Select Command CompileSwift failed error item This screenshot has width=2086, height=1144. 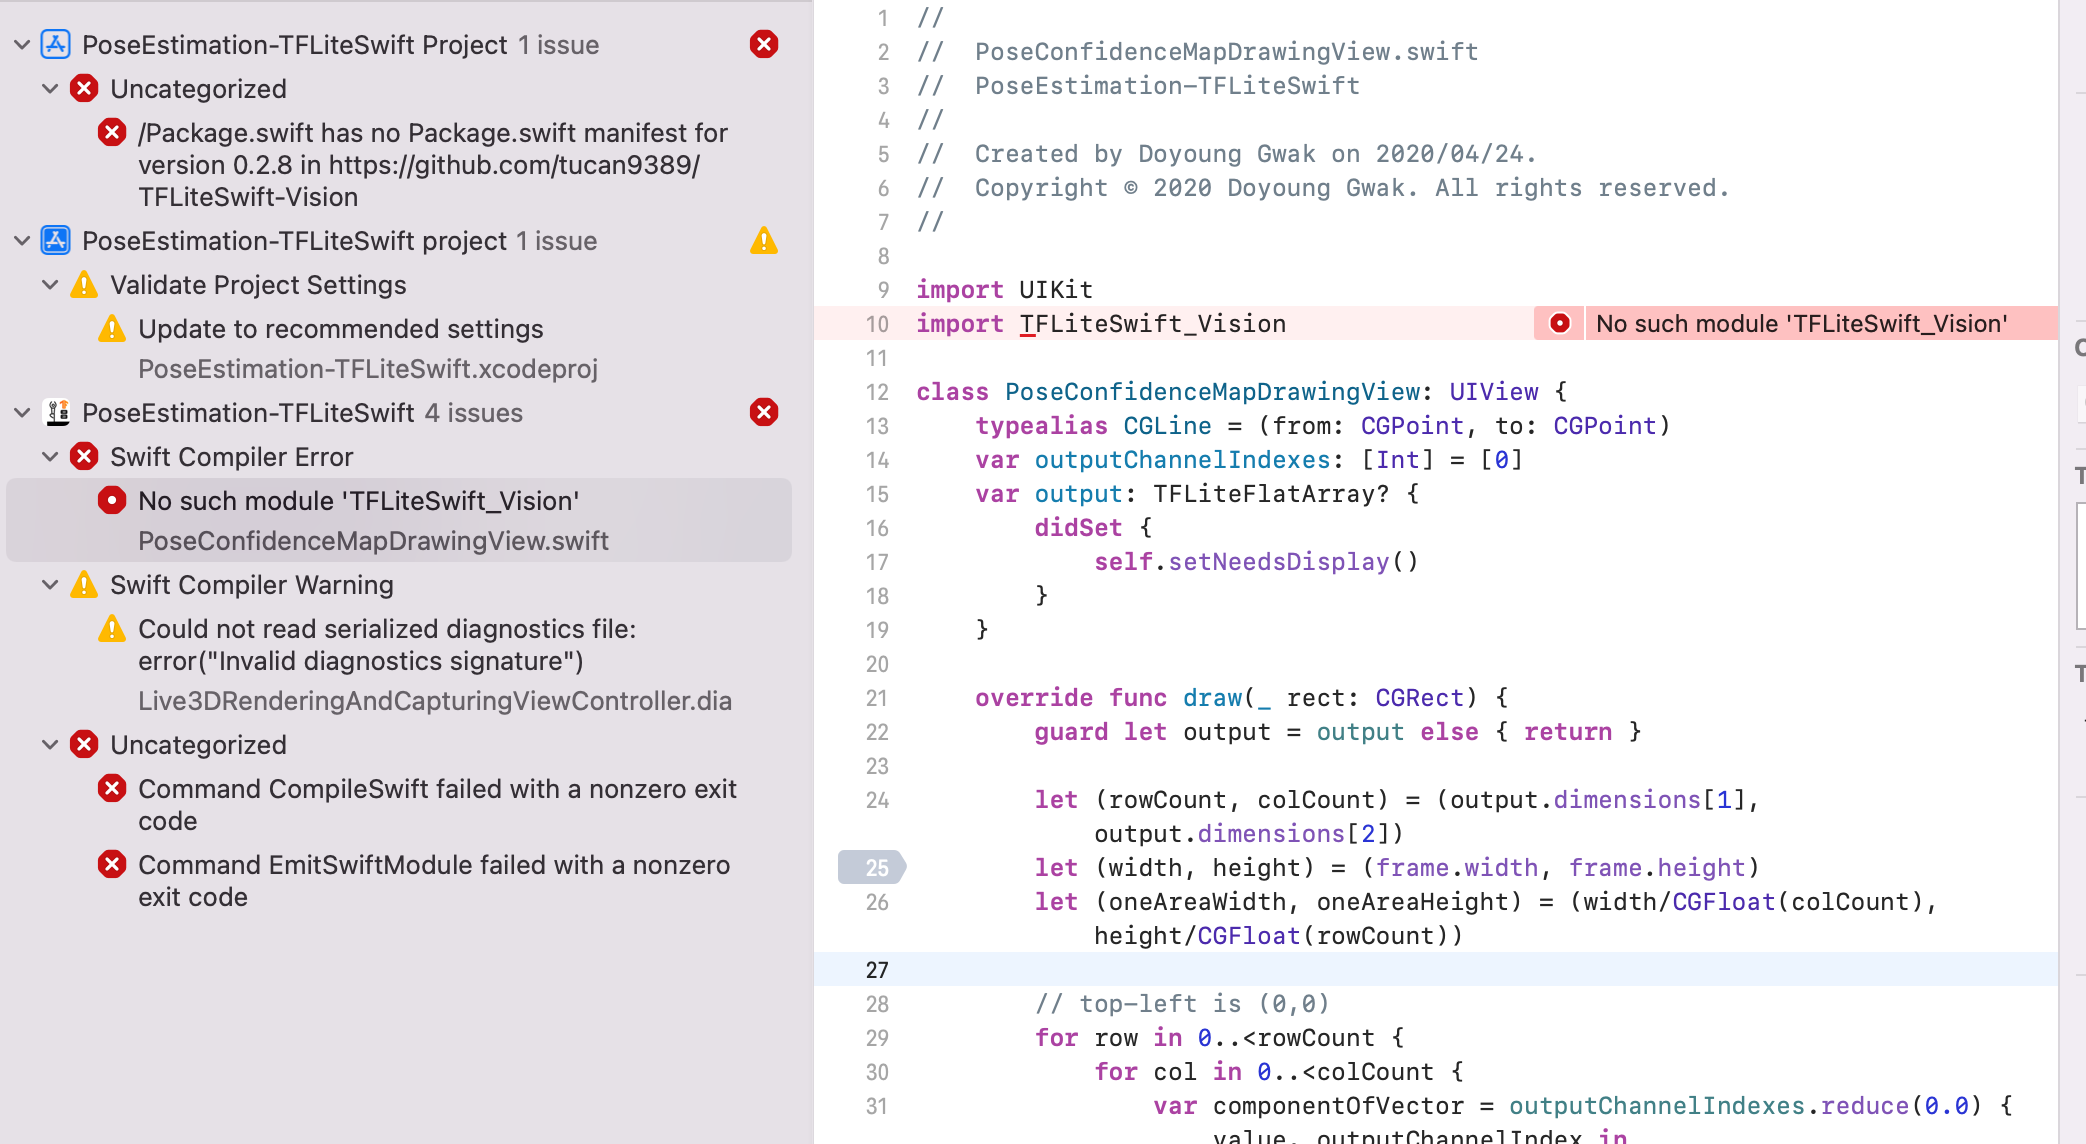[436, 804]
